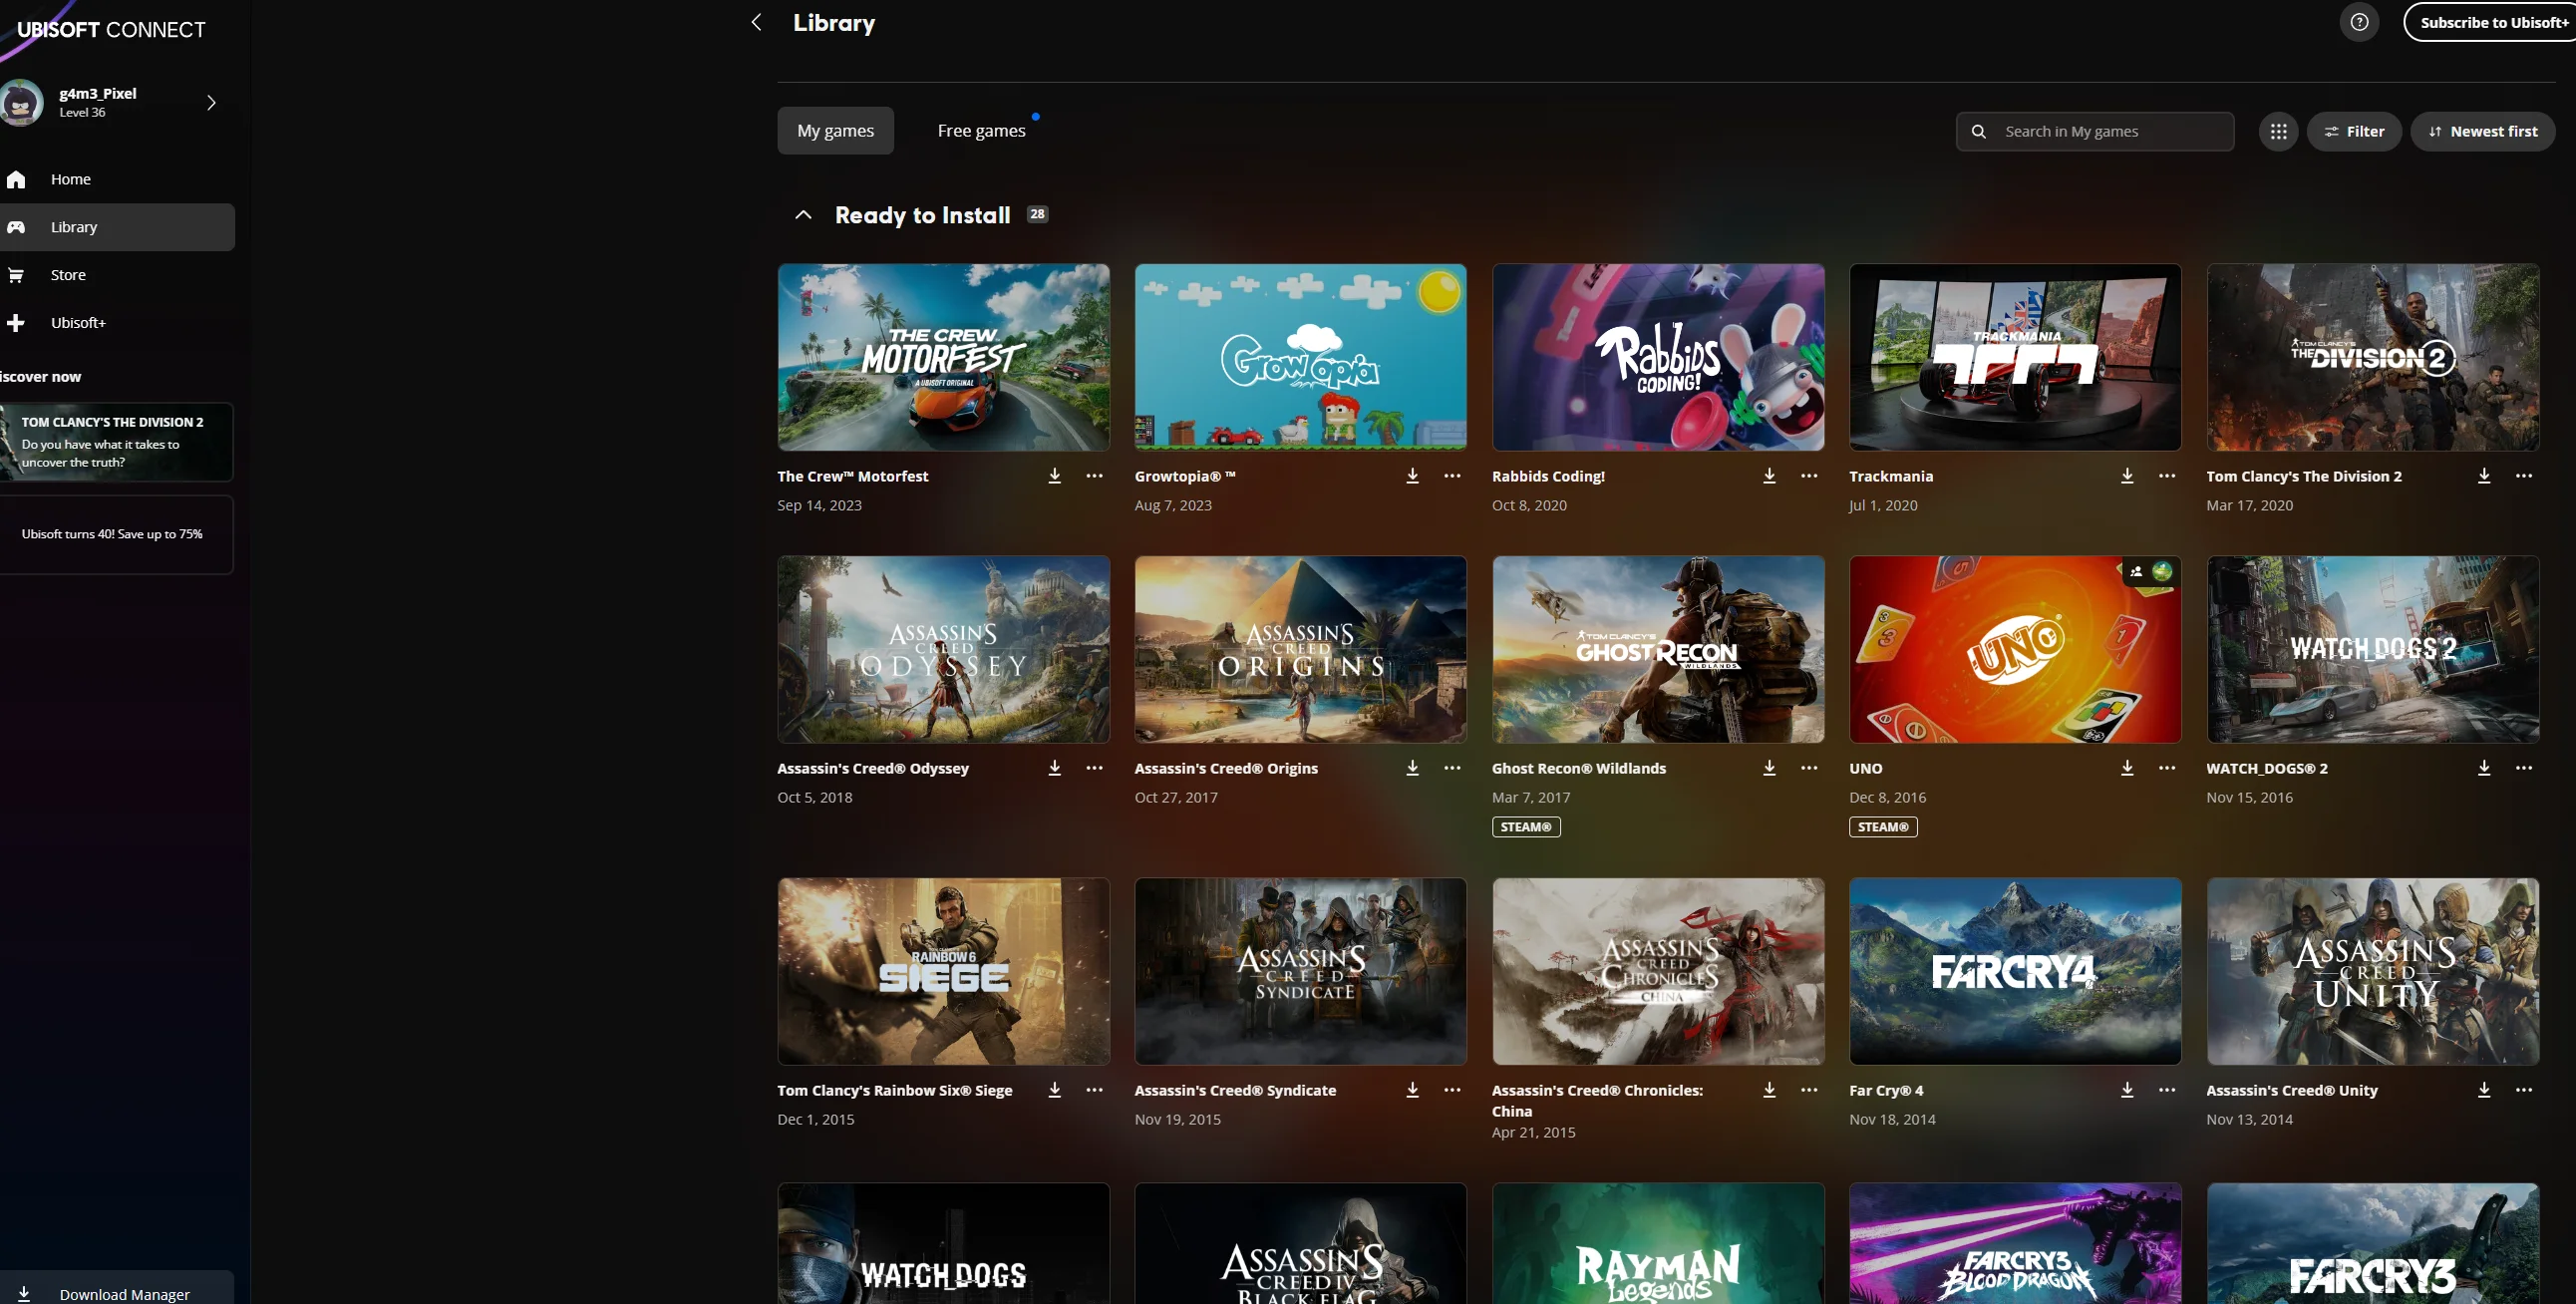Click the STEAM badge under Ghost Recon Wildlands
This screenshot has height=1304, width=2576.
tap(1526, 827)
